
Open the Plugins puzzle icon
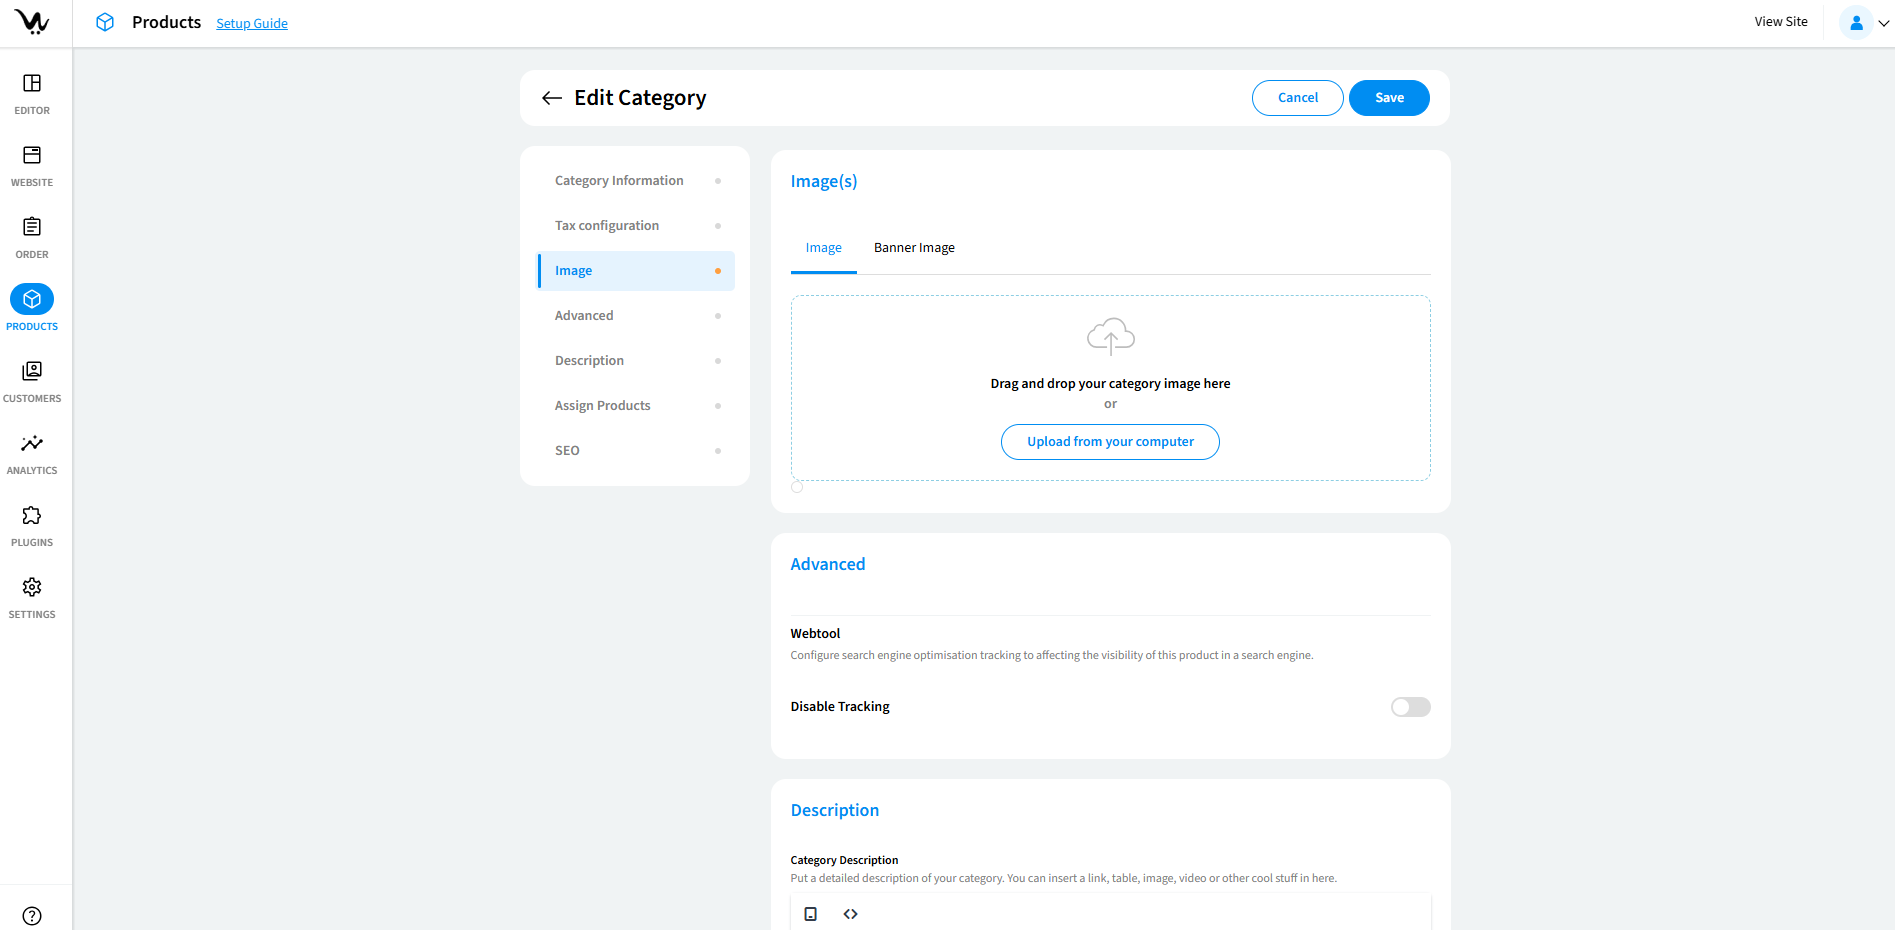click(x=32, y=516)
